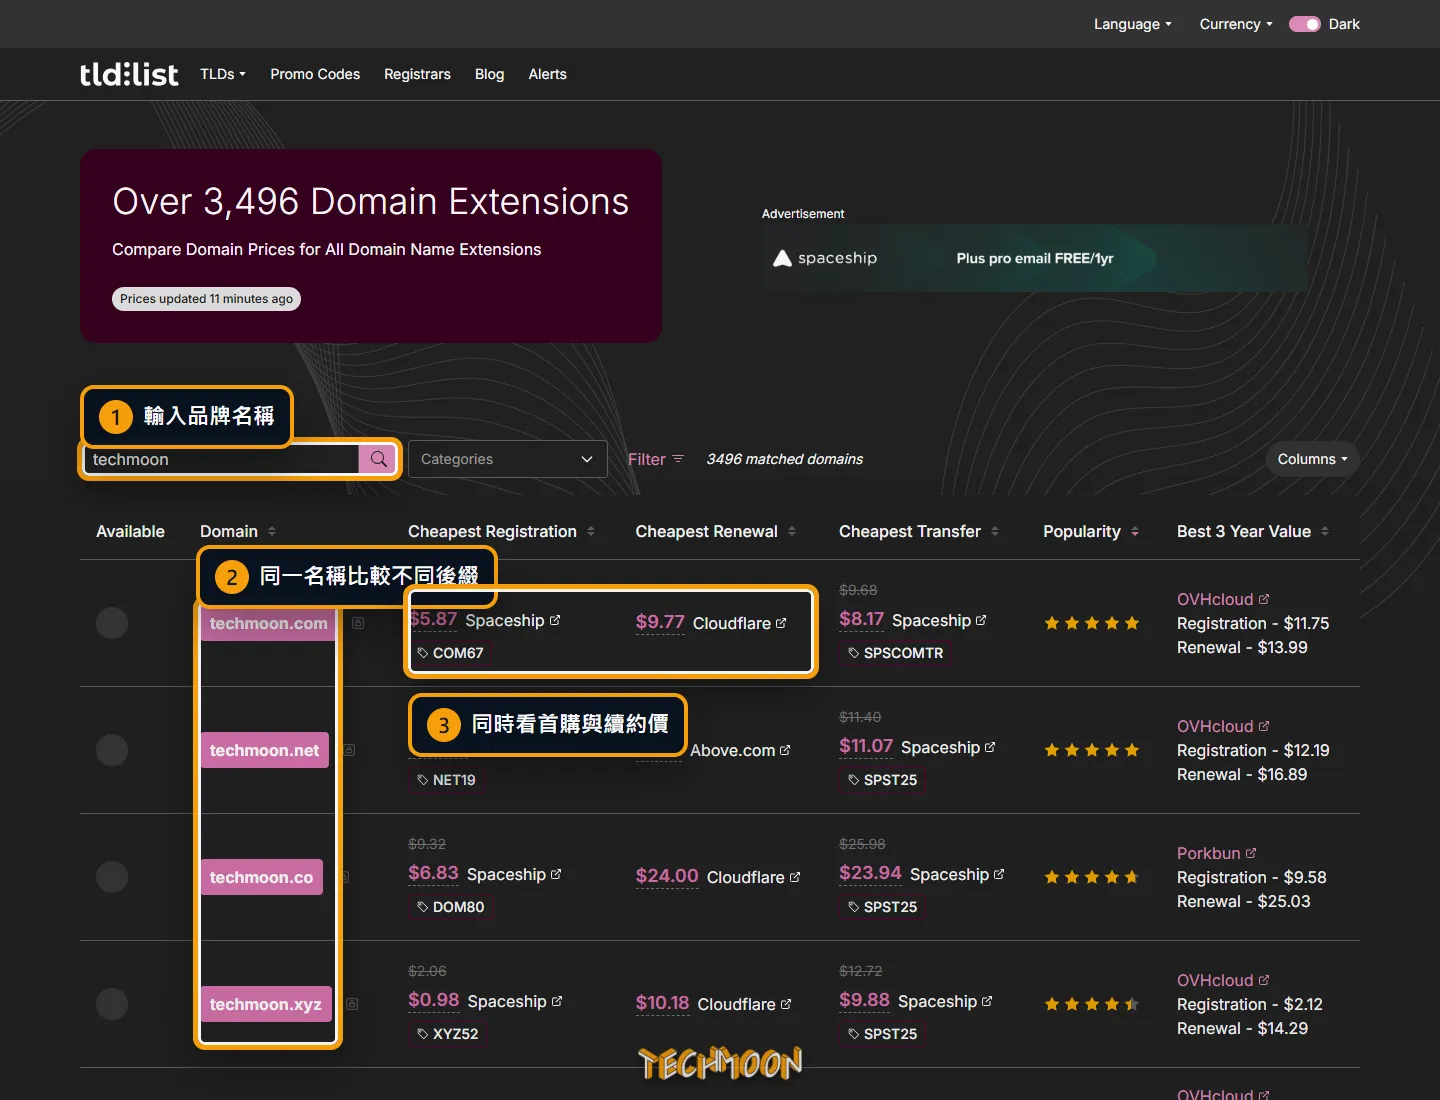Expand the TLDs menu
This screenshot has width=1440, height=1100.
click(223, 74)
